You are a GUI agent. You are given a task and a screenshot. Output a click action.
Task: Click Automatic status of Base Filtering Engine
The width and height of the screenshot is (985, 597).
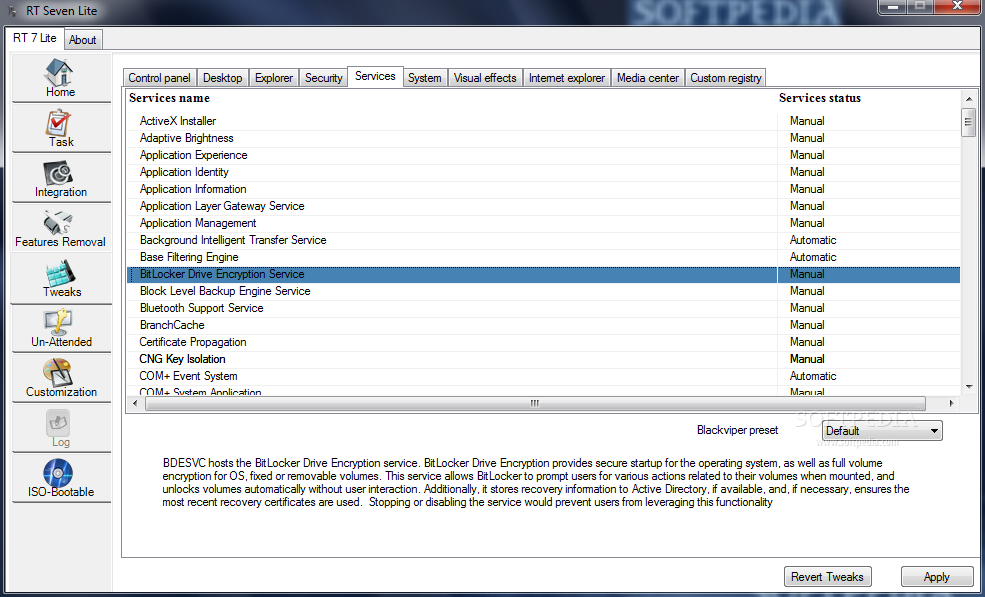pyautogui.click(x=813, y=257)
